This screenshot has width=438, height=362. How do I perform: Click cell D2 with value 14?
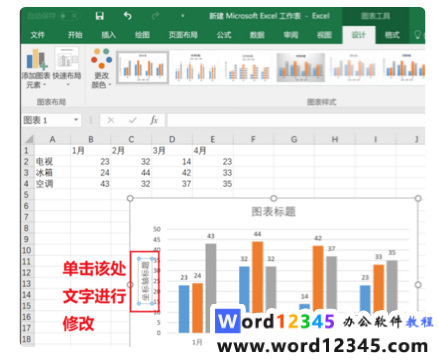[x=172, y=162]
